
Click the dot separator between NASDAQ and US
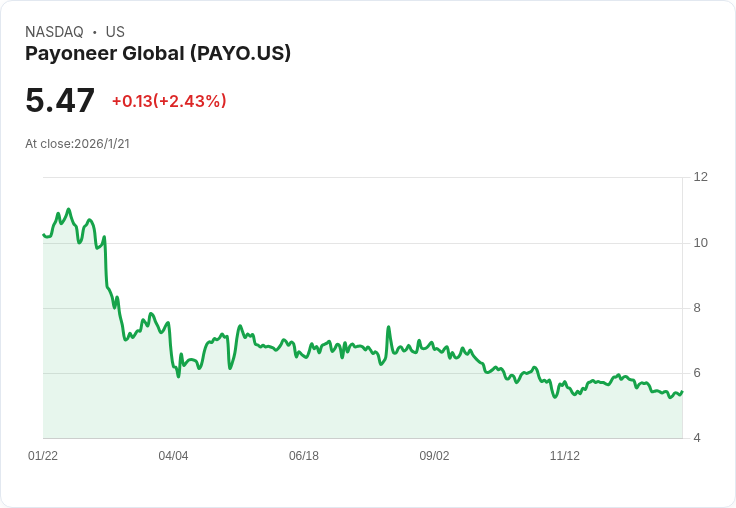pos(94,32)
